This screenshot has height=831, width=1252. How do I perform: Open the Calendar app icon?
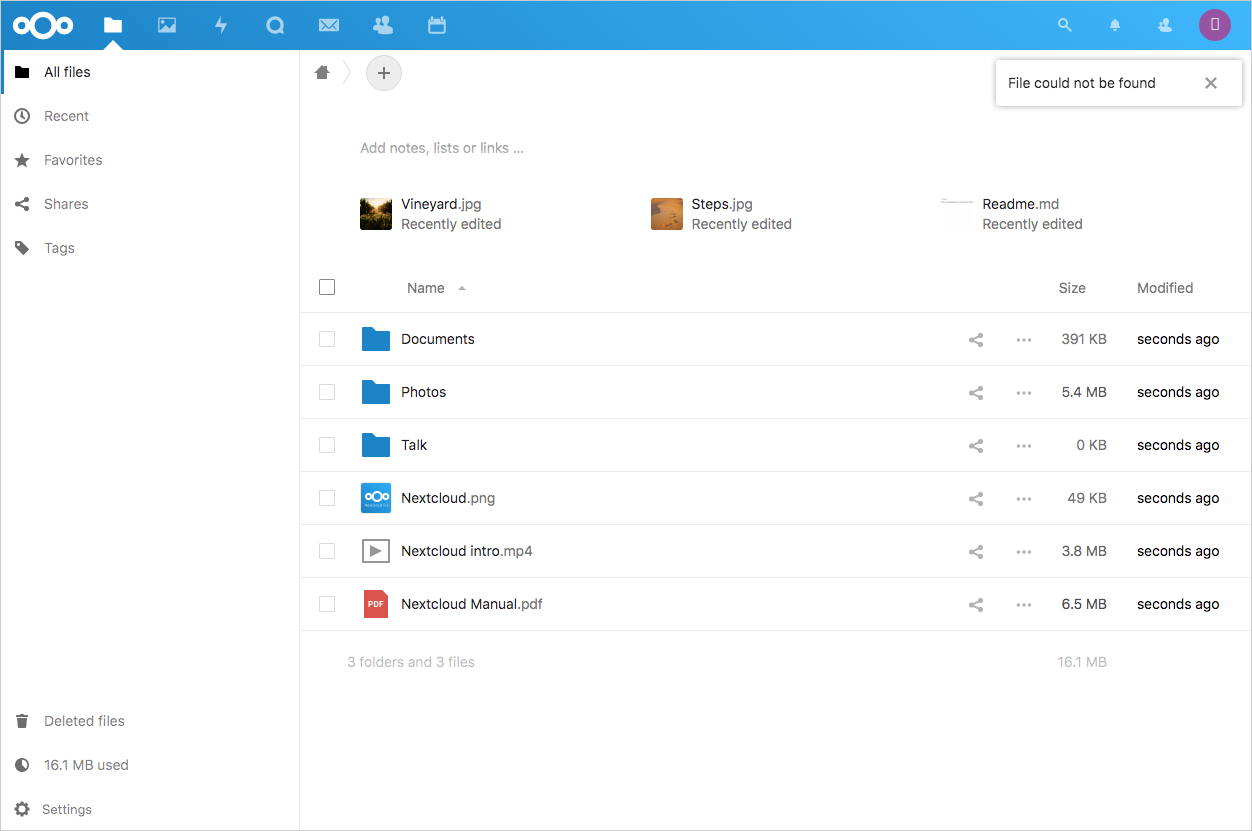tap(437, 25)
